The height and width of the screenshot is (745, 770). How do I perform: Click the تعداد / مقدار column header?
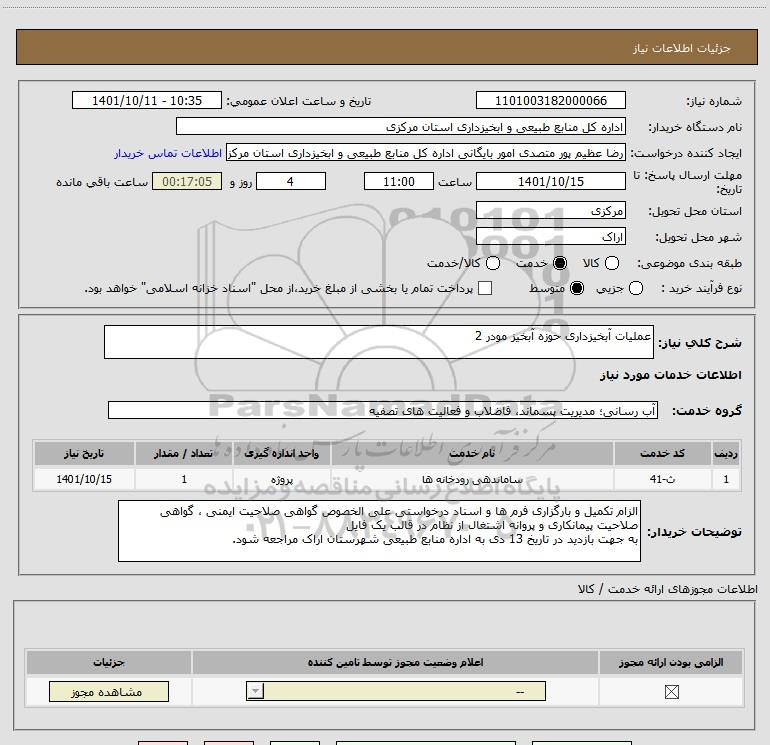pos(184,453)
